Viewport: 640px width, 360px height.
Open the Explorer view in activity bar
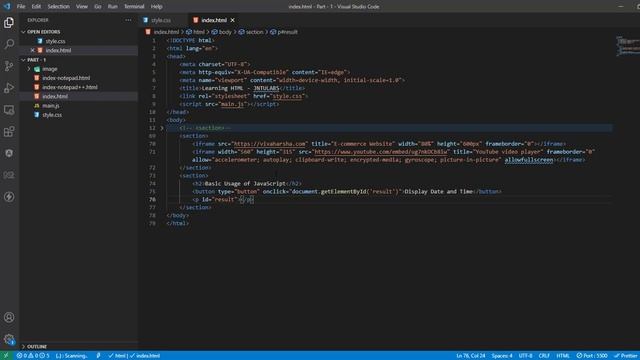[x=9, y=22]
